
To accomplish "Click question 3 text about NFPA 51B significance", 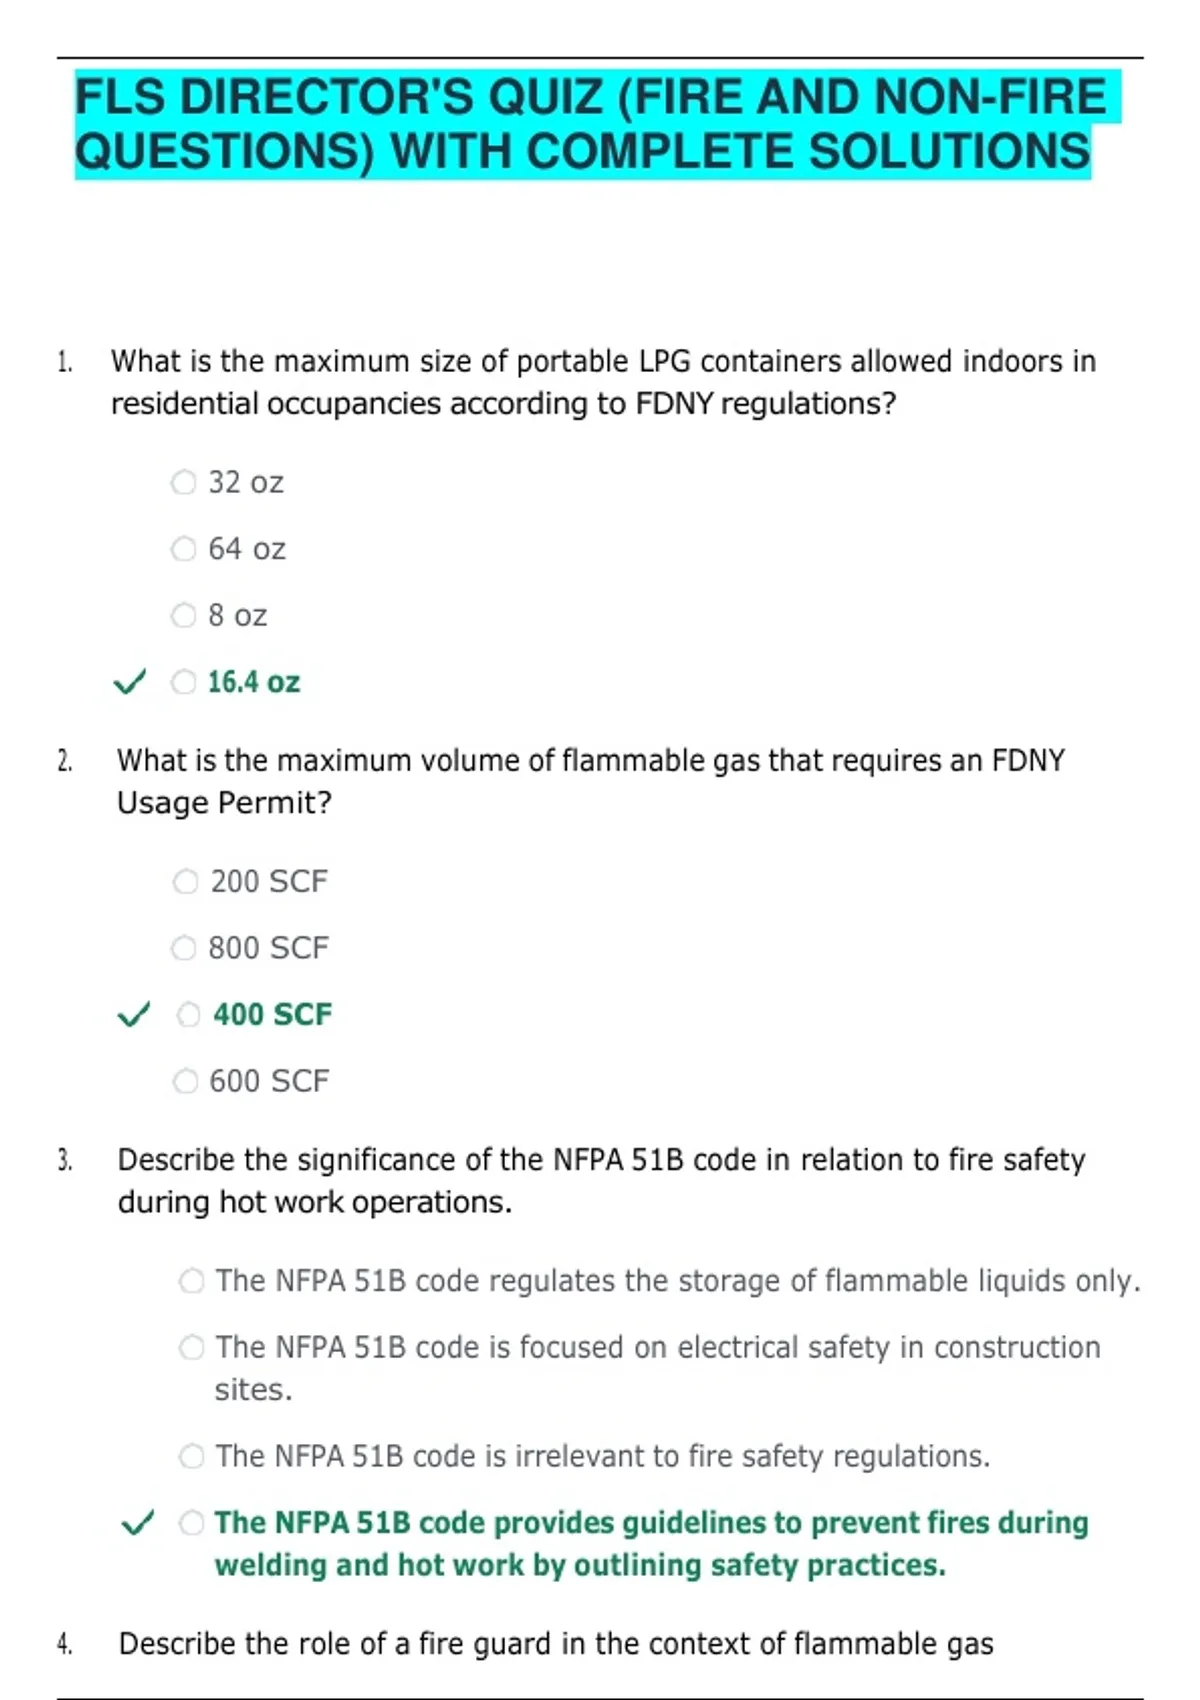I will pos(602,1180).
